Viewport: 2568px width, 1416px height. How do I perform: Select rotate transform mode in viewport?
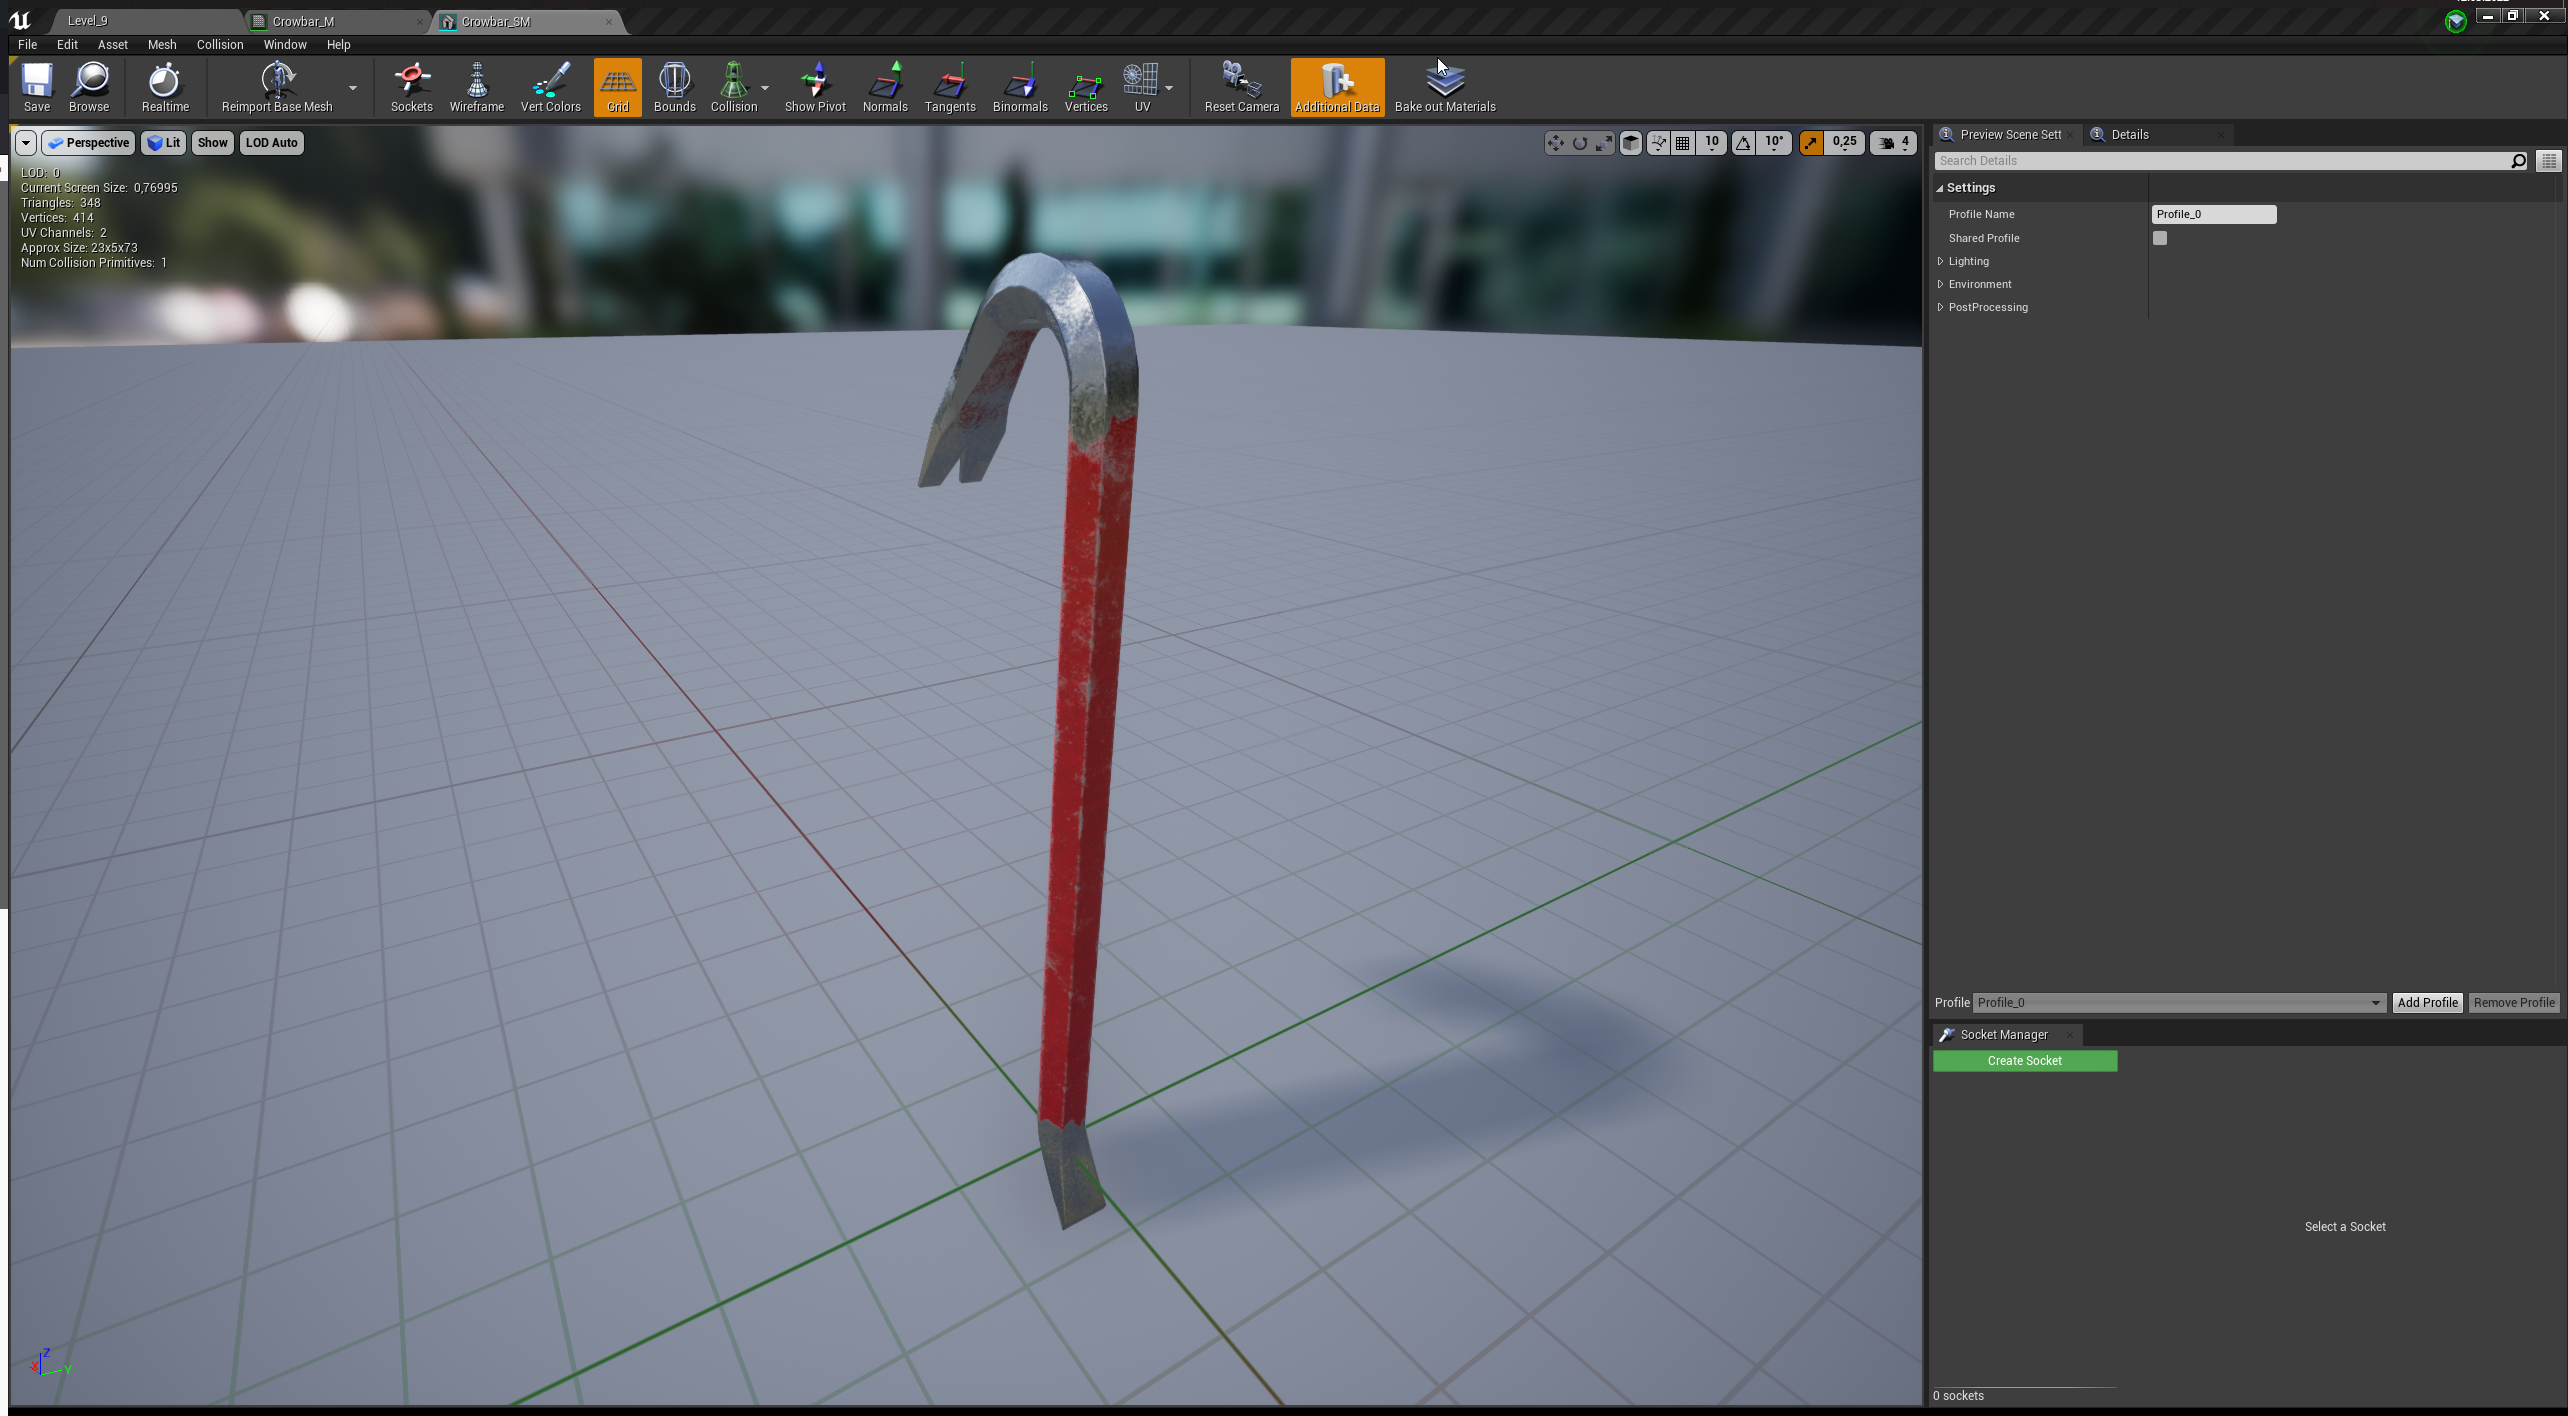pyautogui.click(x=1580, y=143)
